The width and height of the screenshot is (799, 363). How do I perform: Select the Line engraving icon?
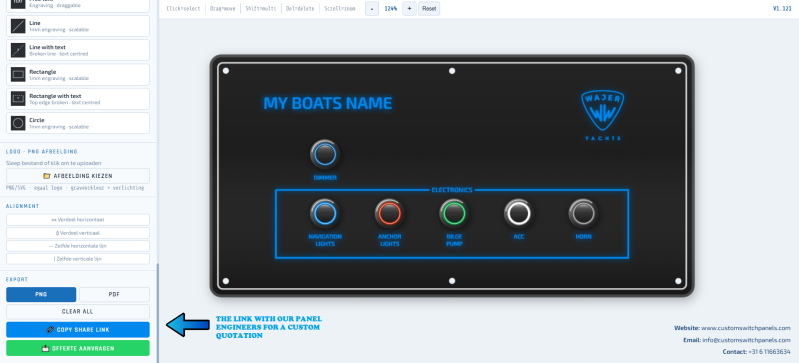tap(18, 26)
